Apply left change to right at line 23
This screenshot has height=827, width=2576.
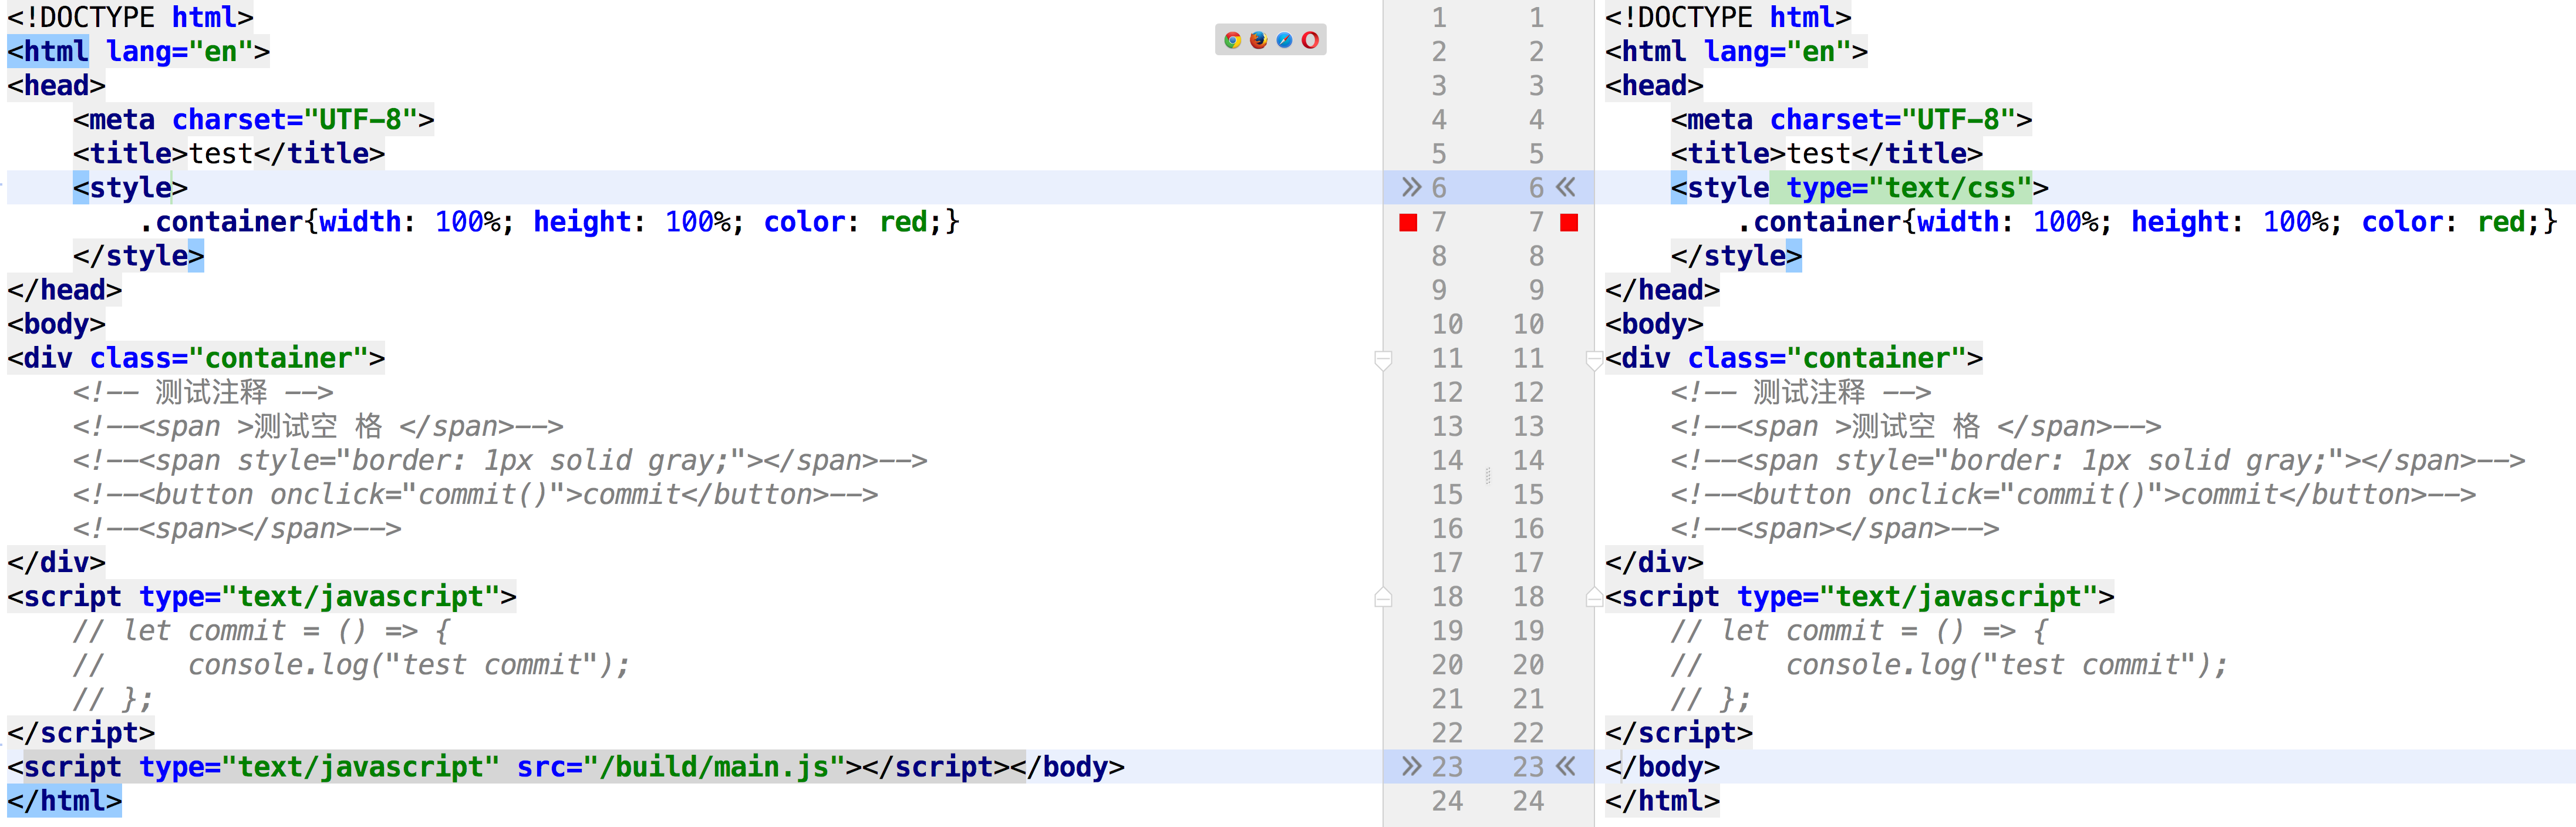pos(1411,767)
